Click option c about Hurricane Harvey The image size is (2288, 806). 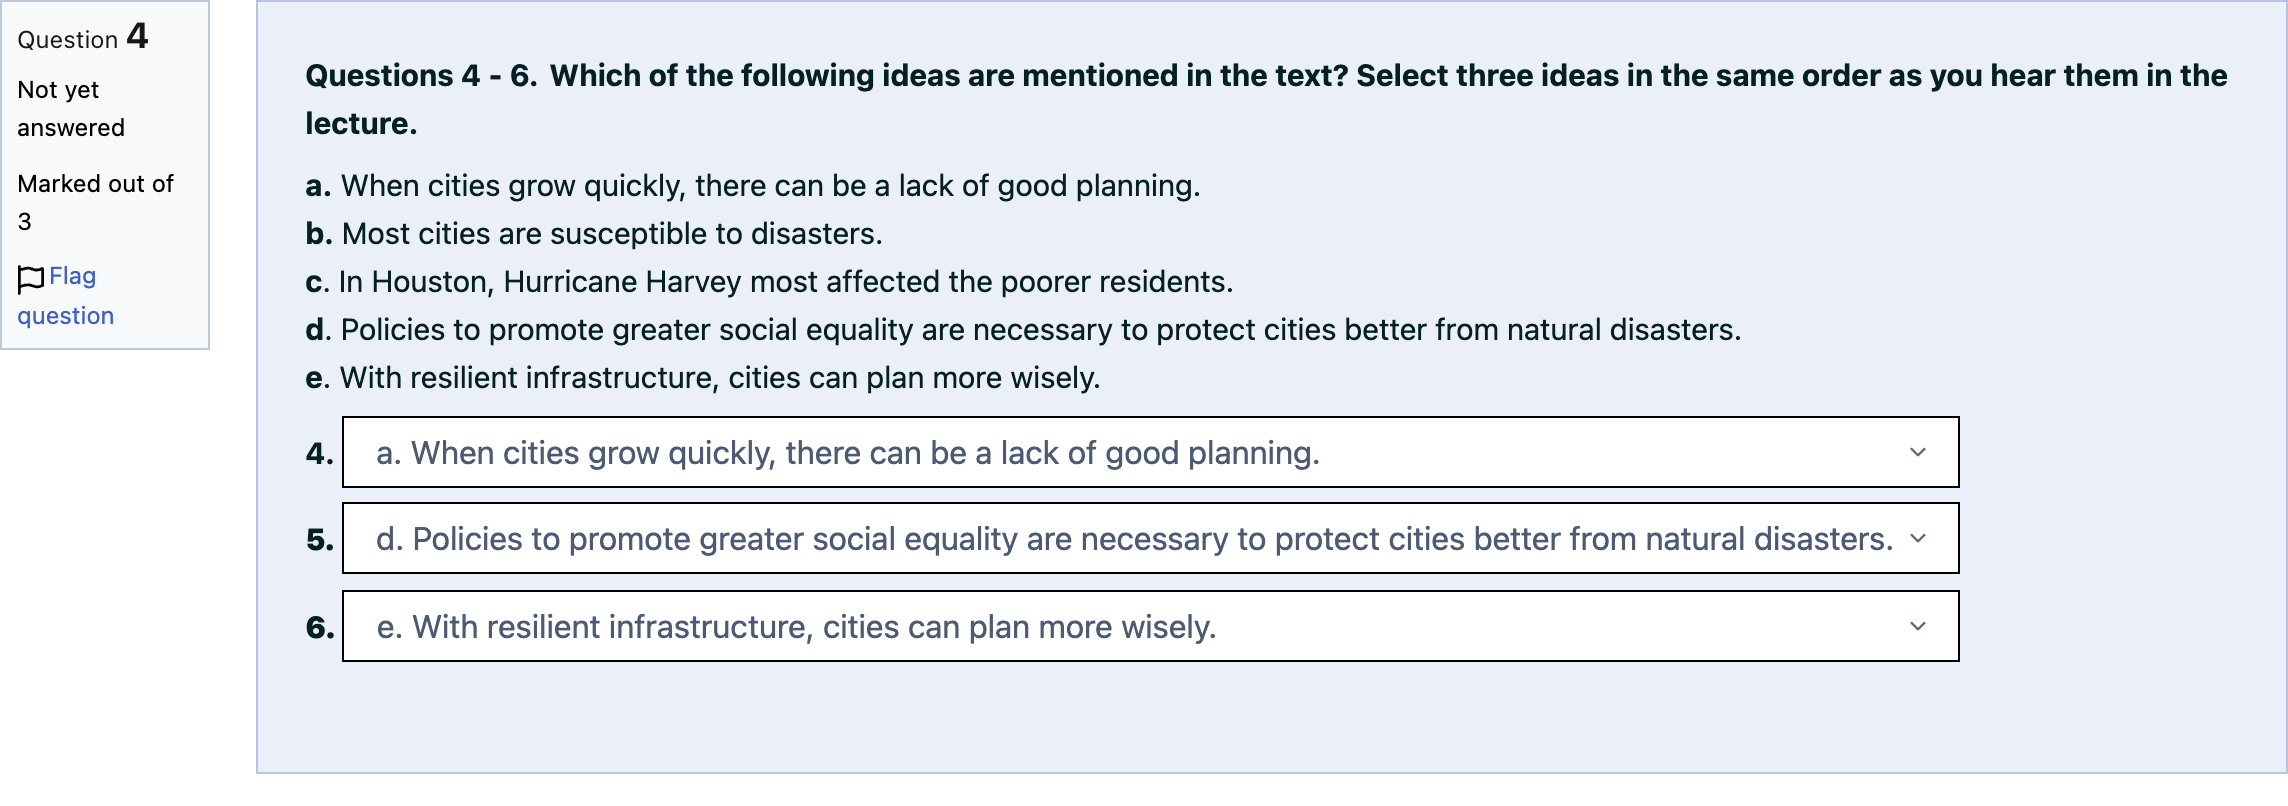point(769,282)
